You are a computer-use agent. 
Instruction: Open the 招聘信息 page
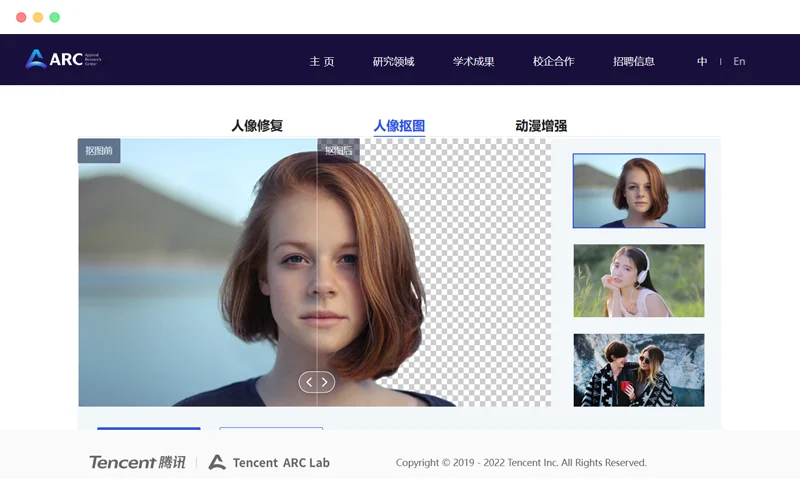point(633,61)
